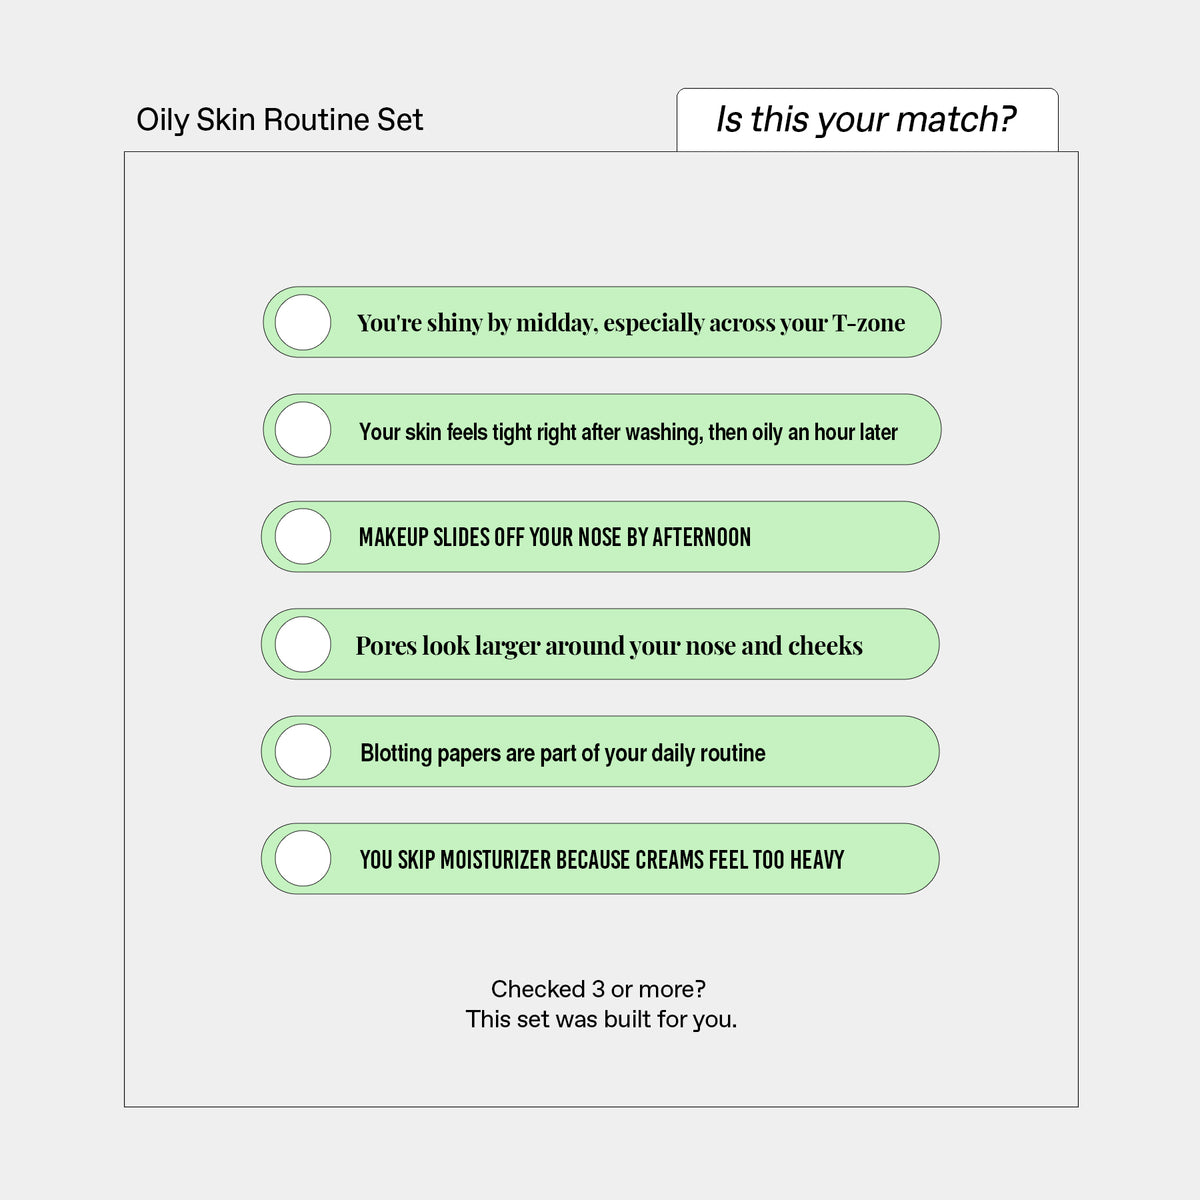This screenshot has height=1200, width=1200.
Task: Click the 'You're shiny by midday' statement text
Action: tap(631, 323)
